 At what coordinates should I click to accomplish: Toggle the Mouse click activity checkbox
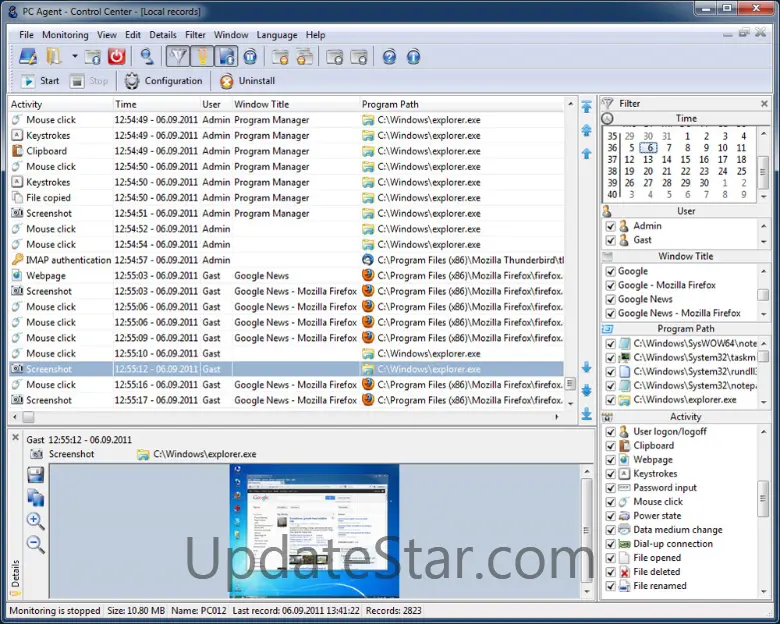(610, 502)
